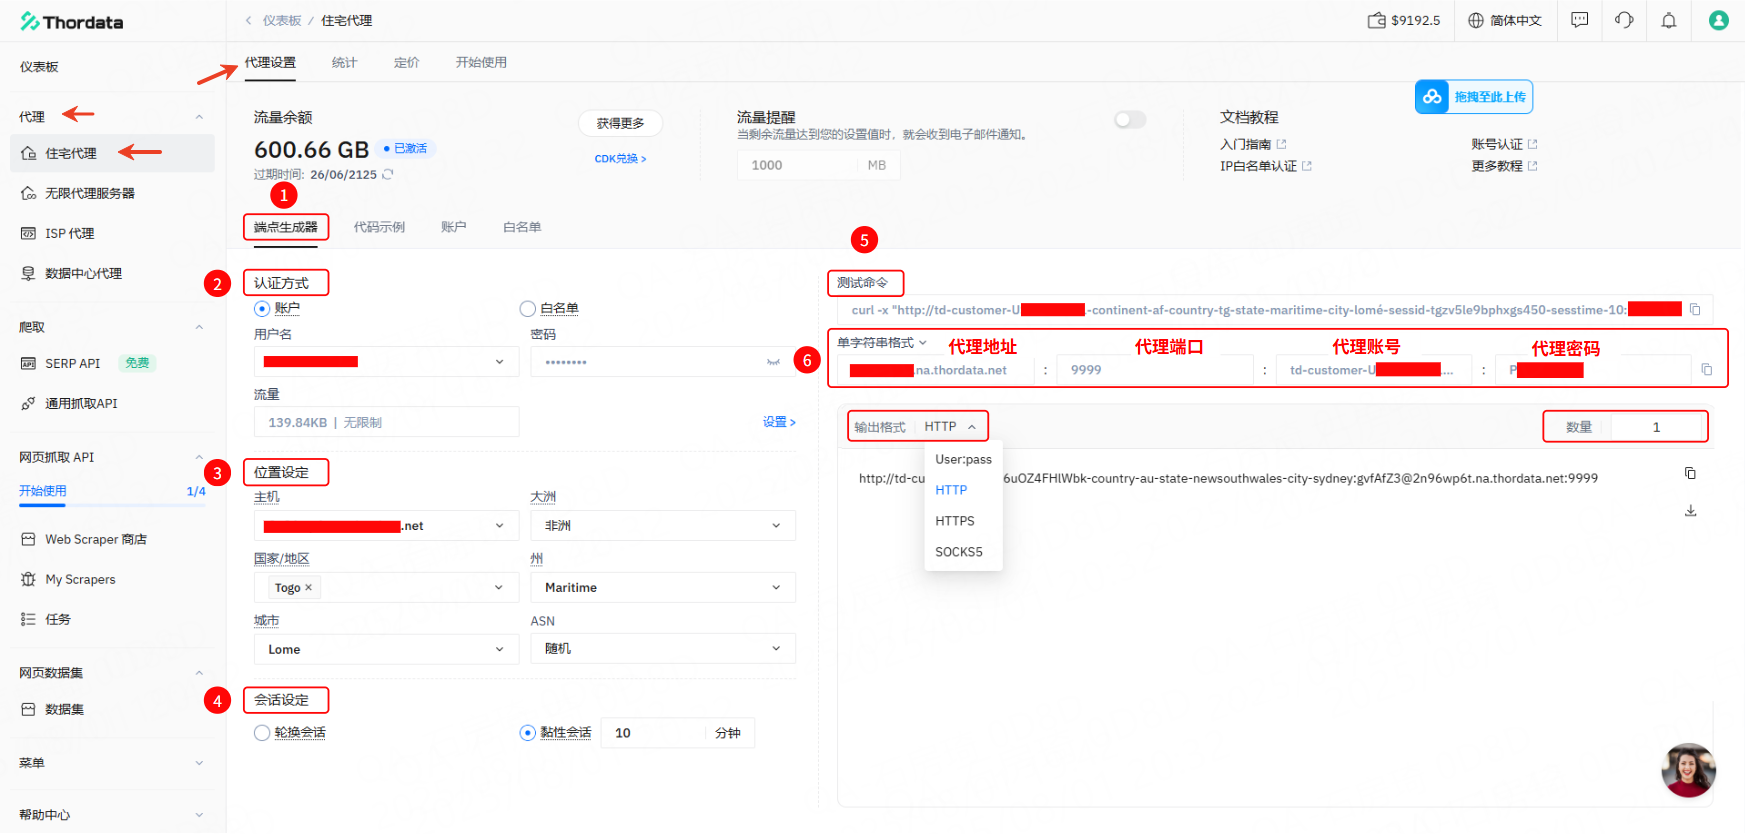This screenshot has height=834, width=1745.
Task: Open the username dropdown
Action: 386,362
